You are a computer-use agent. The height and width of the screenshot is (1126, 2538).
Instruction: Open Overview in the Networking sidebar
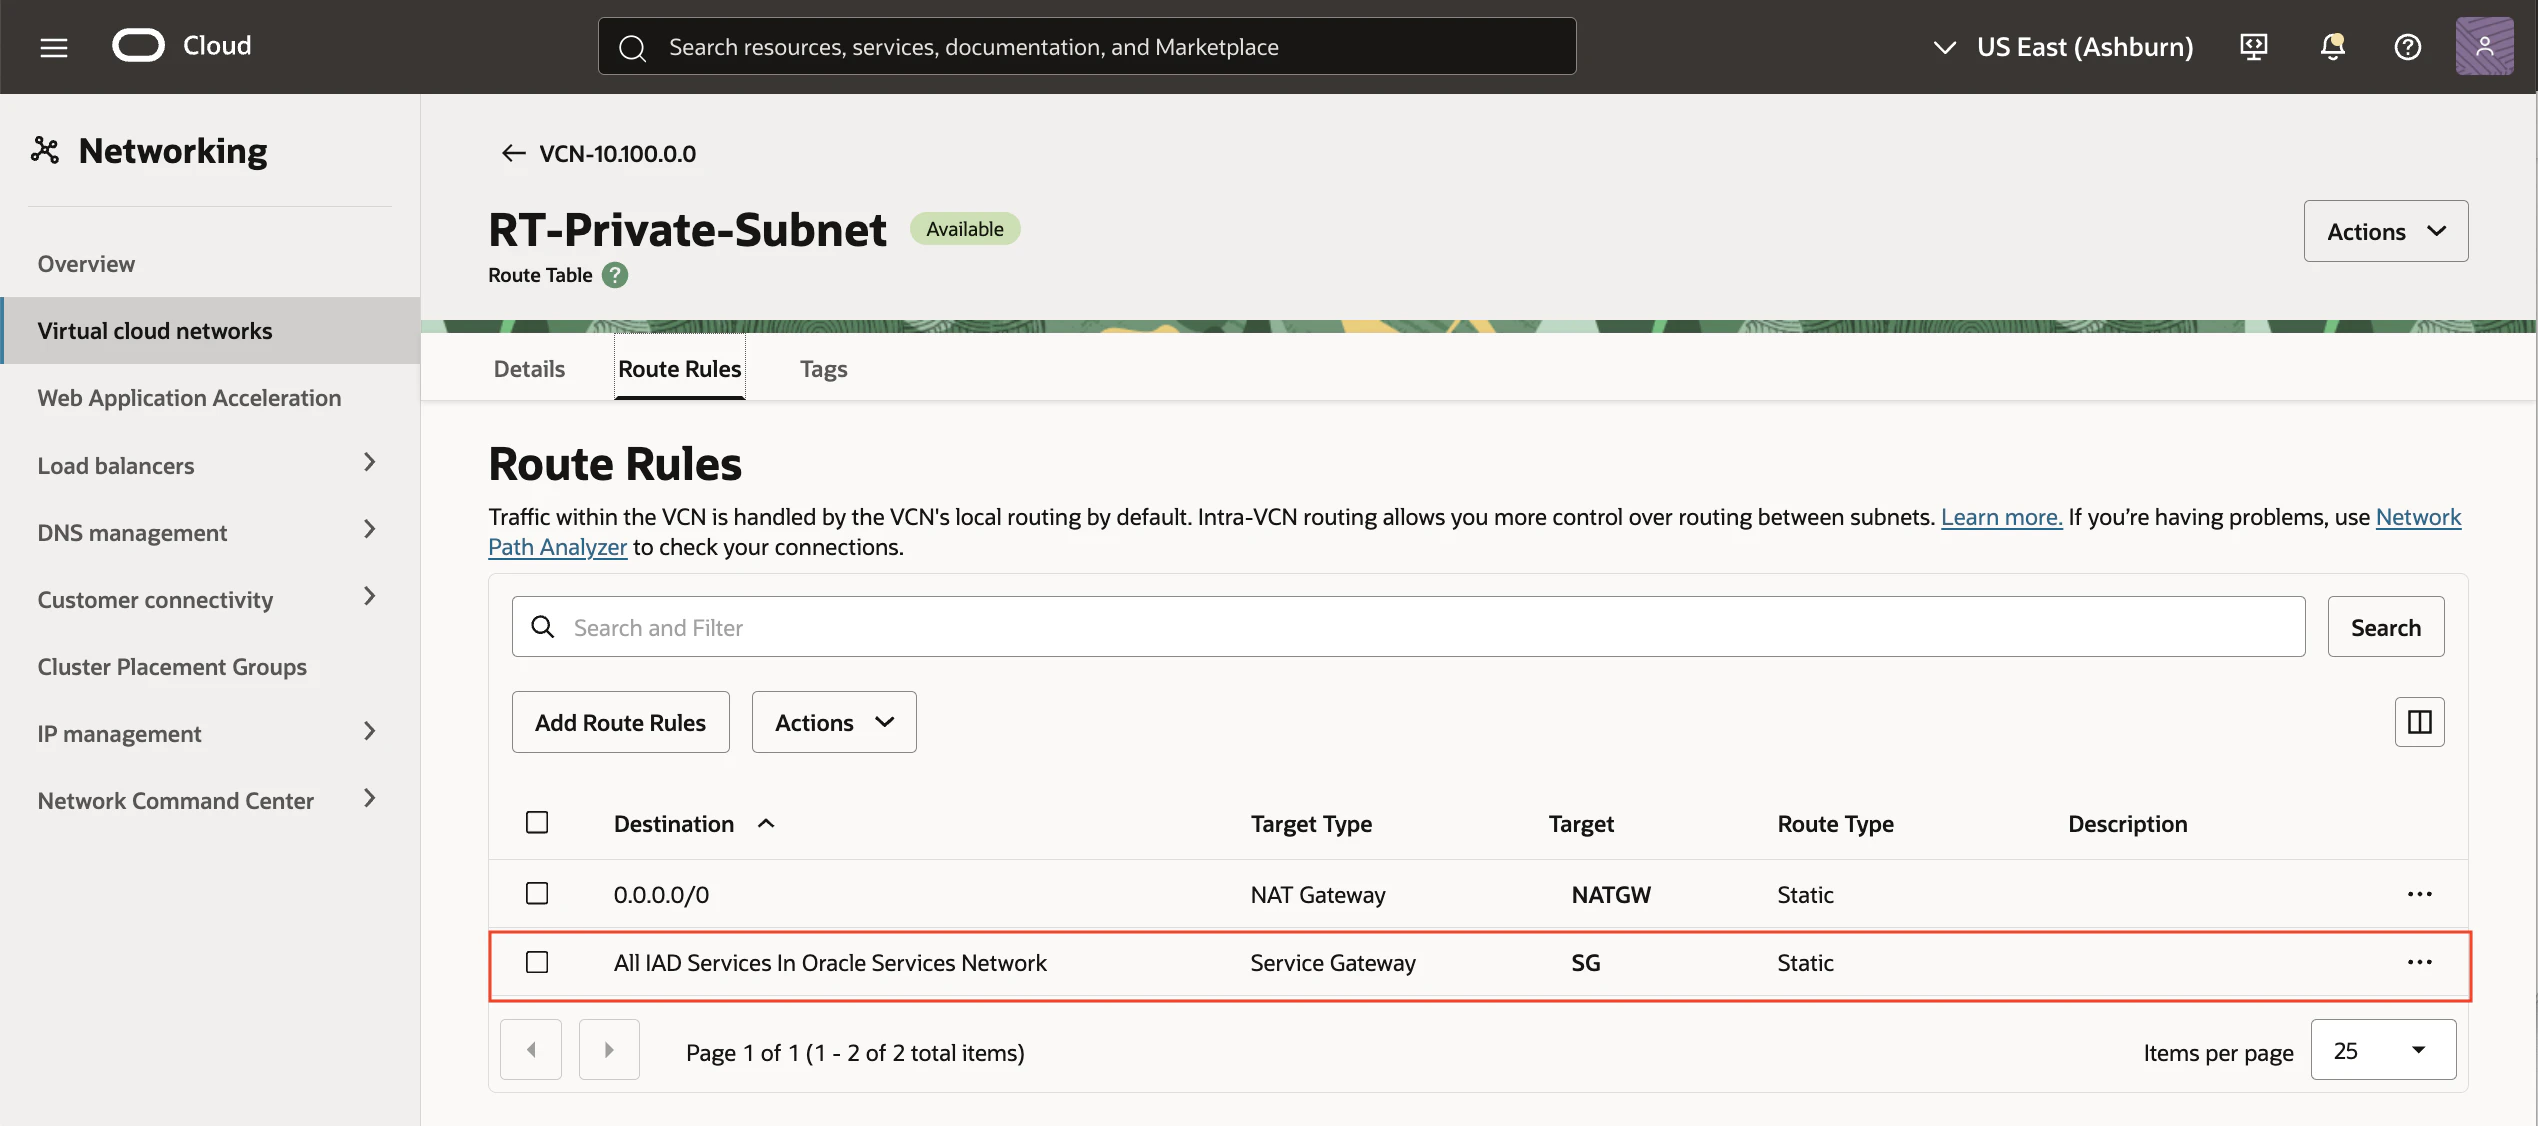[86, 264]
